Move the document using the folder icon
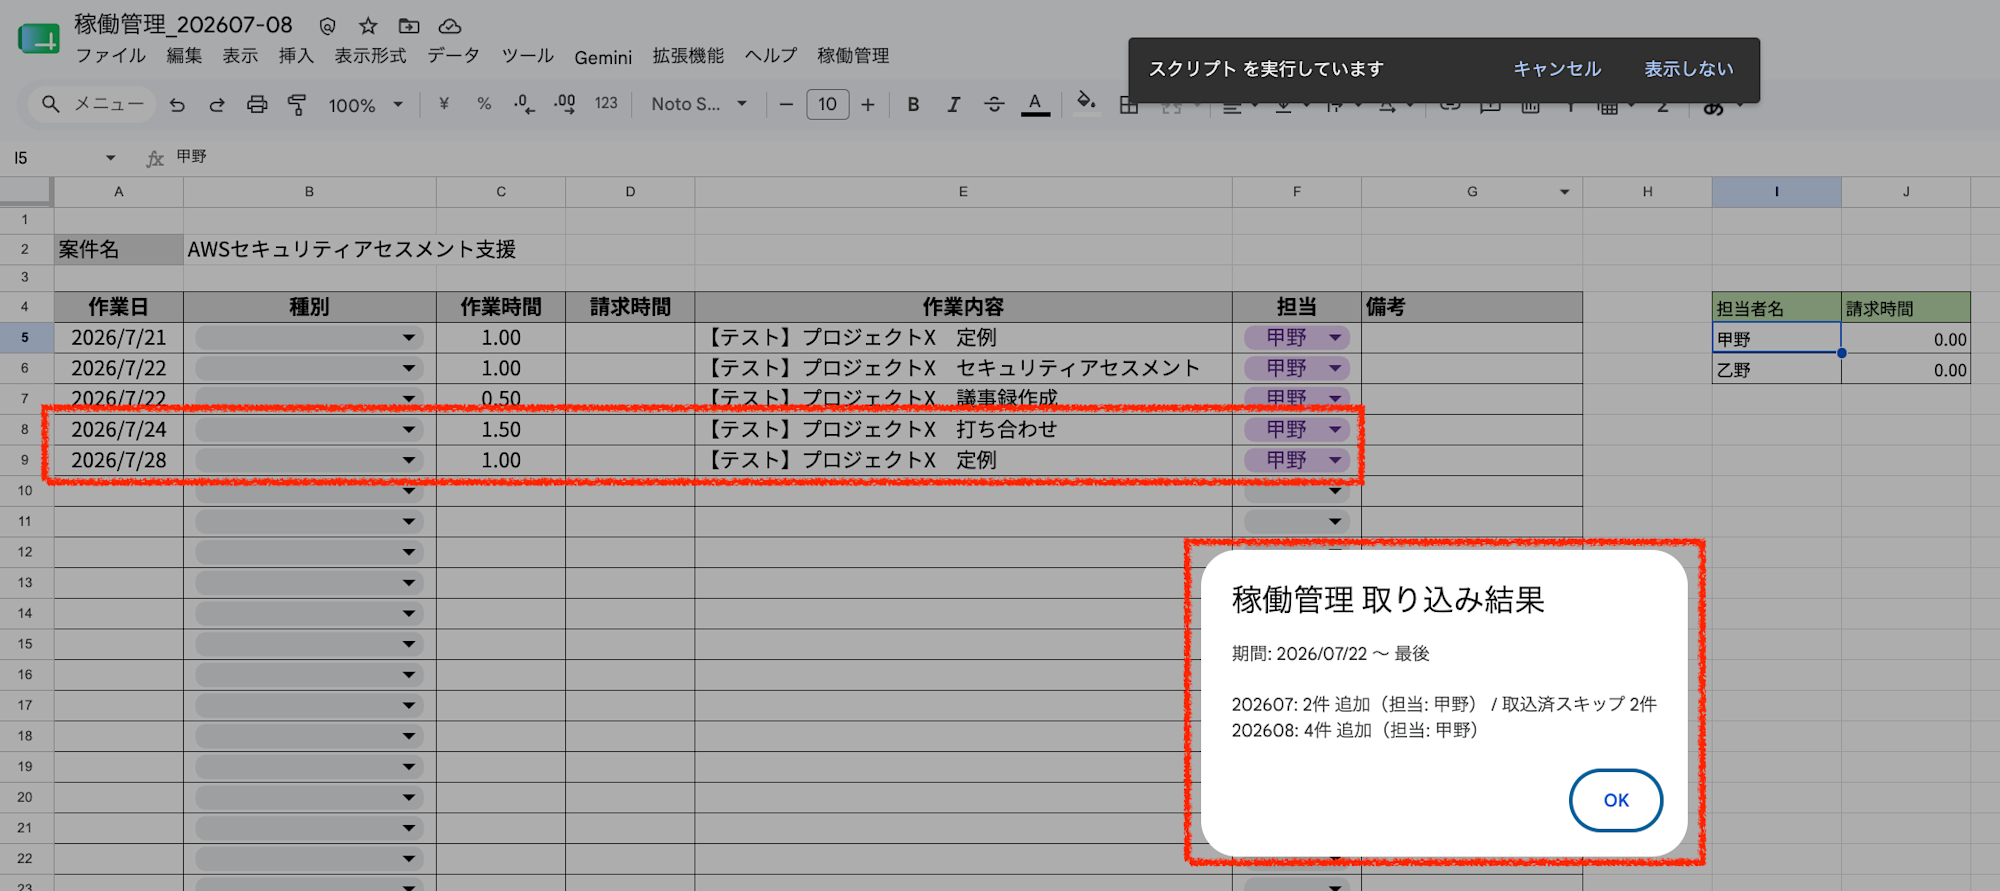2000x891 pixels. pyautogui.click(x=409, y=26)
